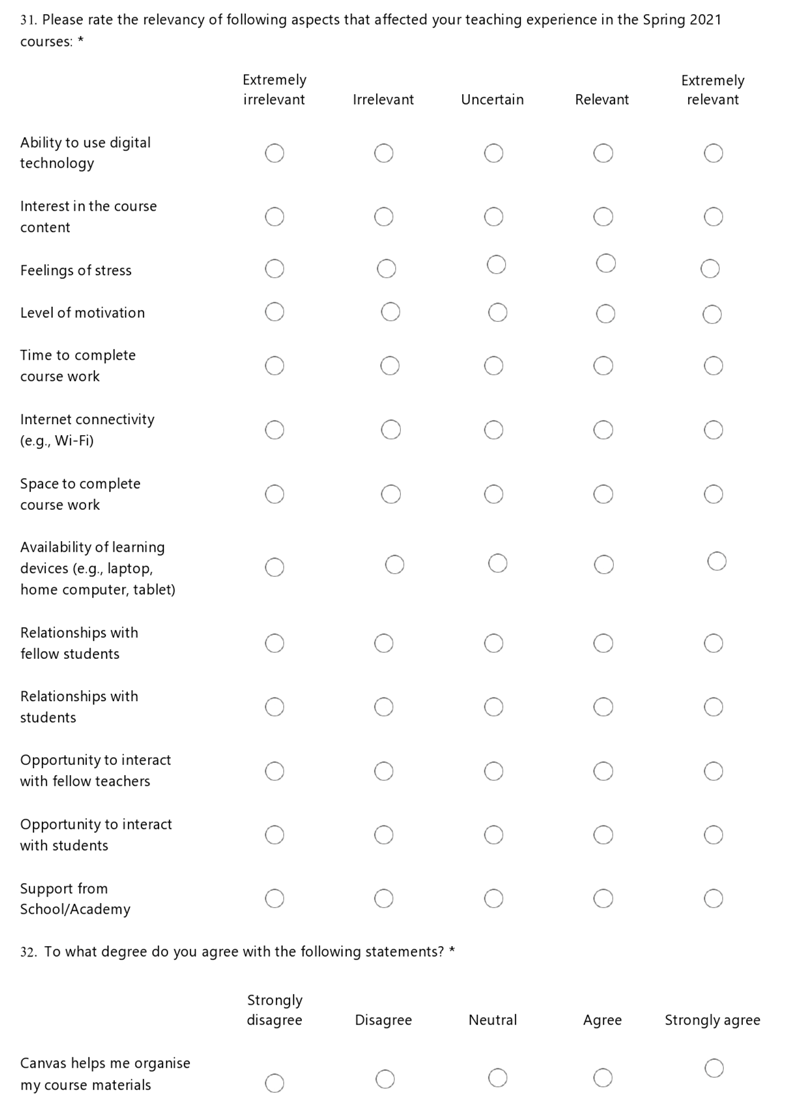Viewport: 791px width, 1106px height.
Task: Choose Extremely relevant for Feelings of stress
Action: pyautogui.click(x=710, y=268)
